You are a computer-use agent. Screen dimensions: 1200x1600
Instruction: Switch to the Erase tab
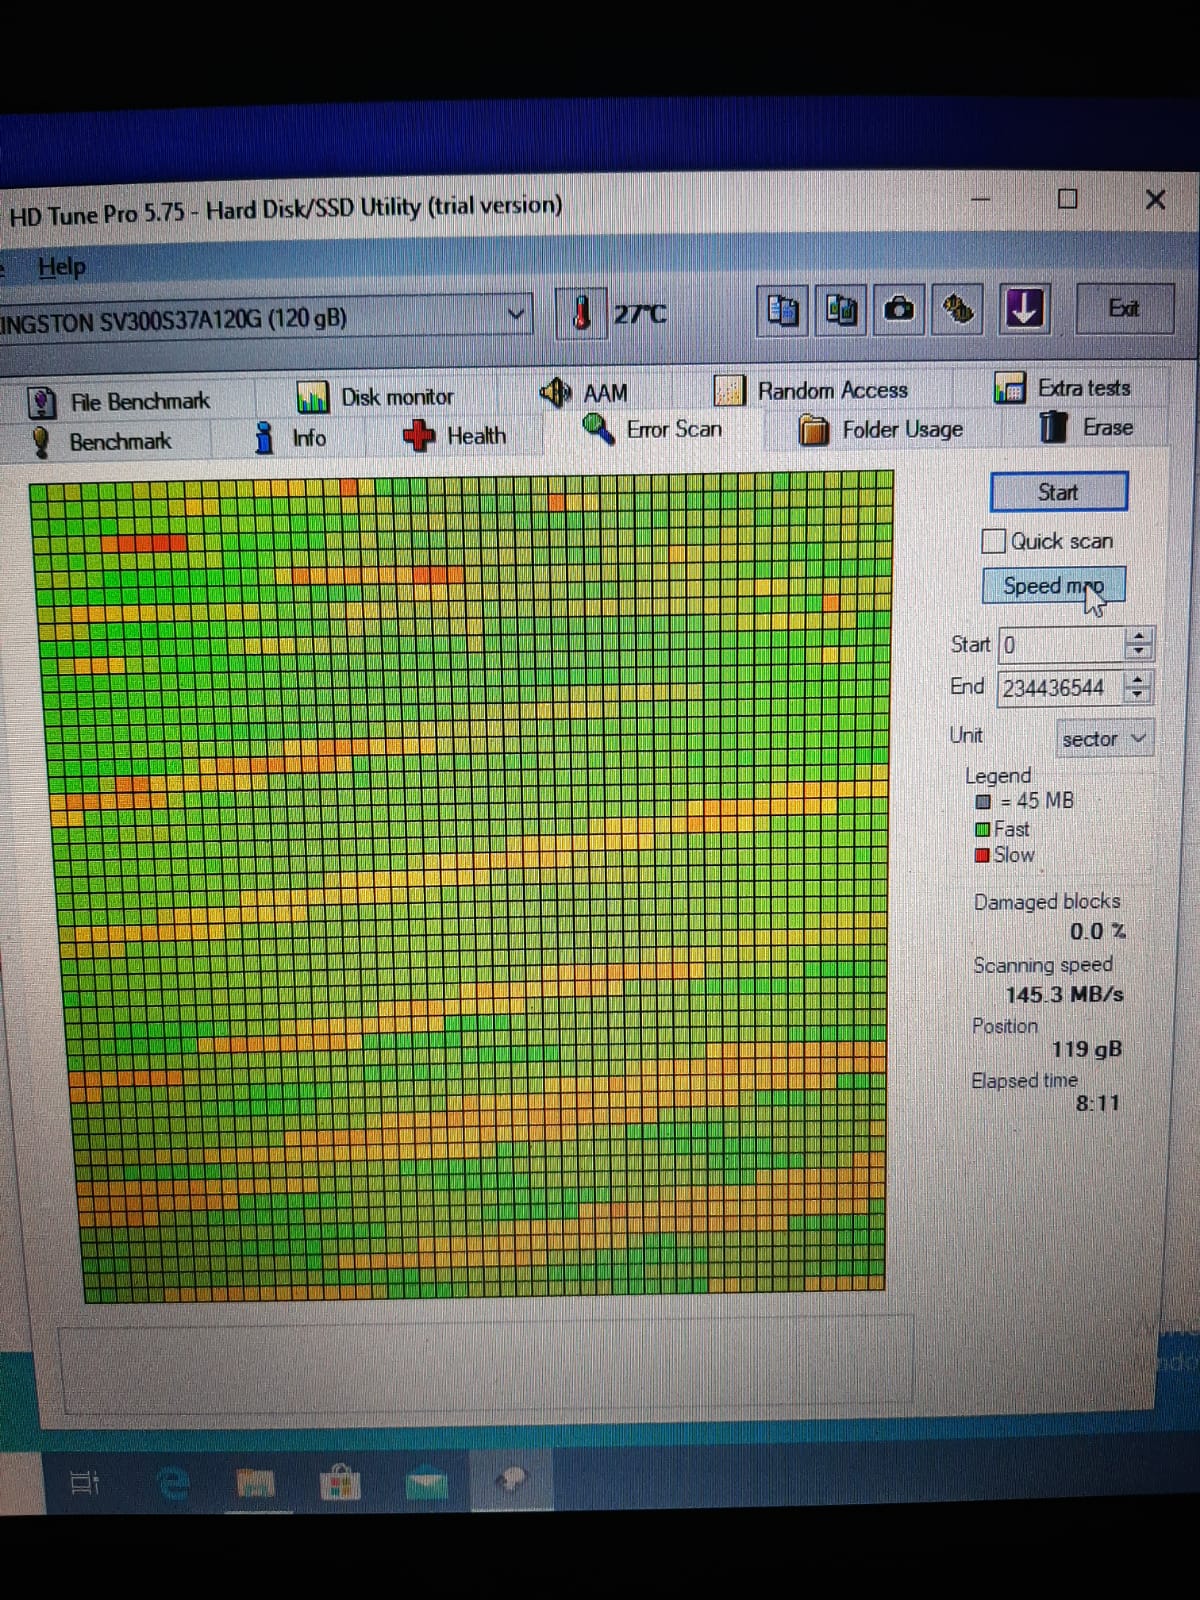click(1107, 428)
